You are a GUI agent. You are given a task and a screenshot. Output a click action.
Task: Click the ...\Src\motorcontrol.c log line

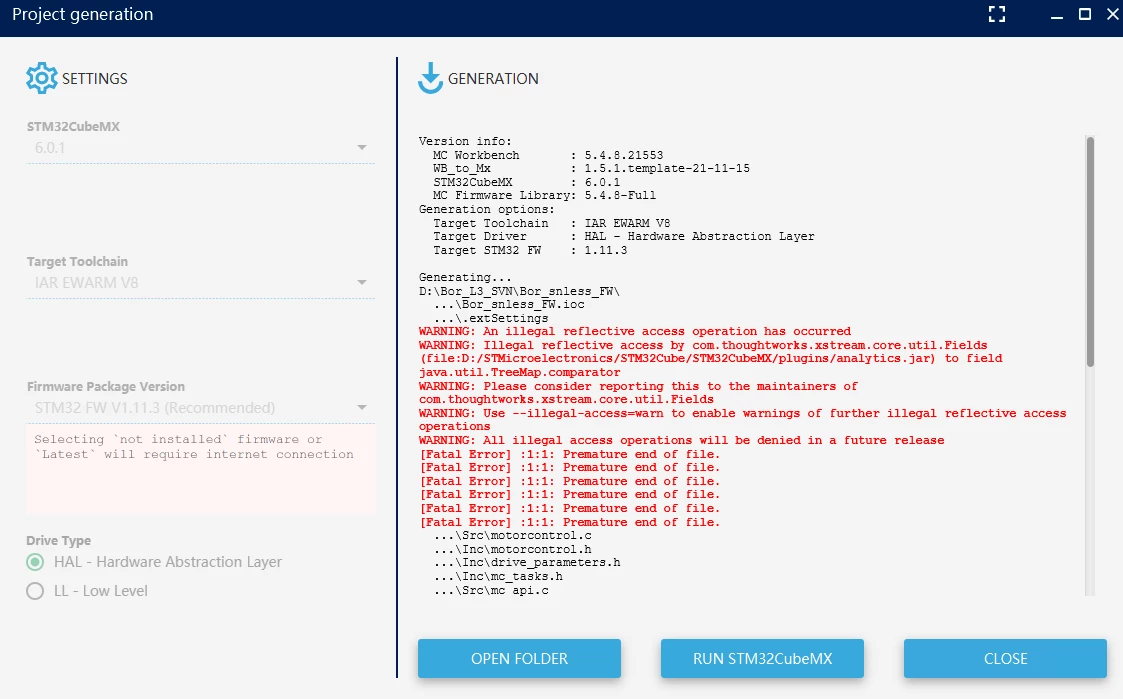pos(512,536)
